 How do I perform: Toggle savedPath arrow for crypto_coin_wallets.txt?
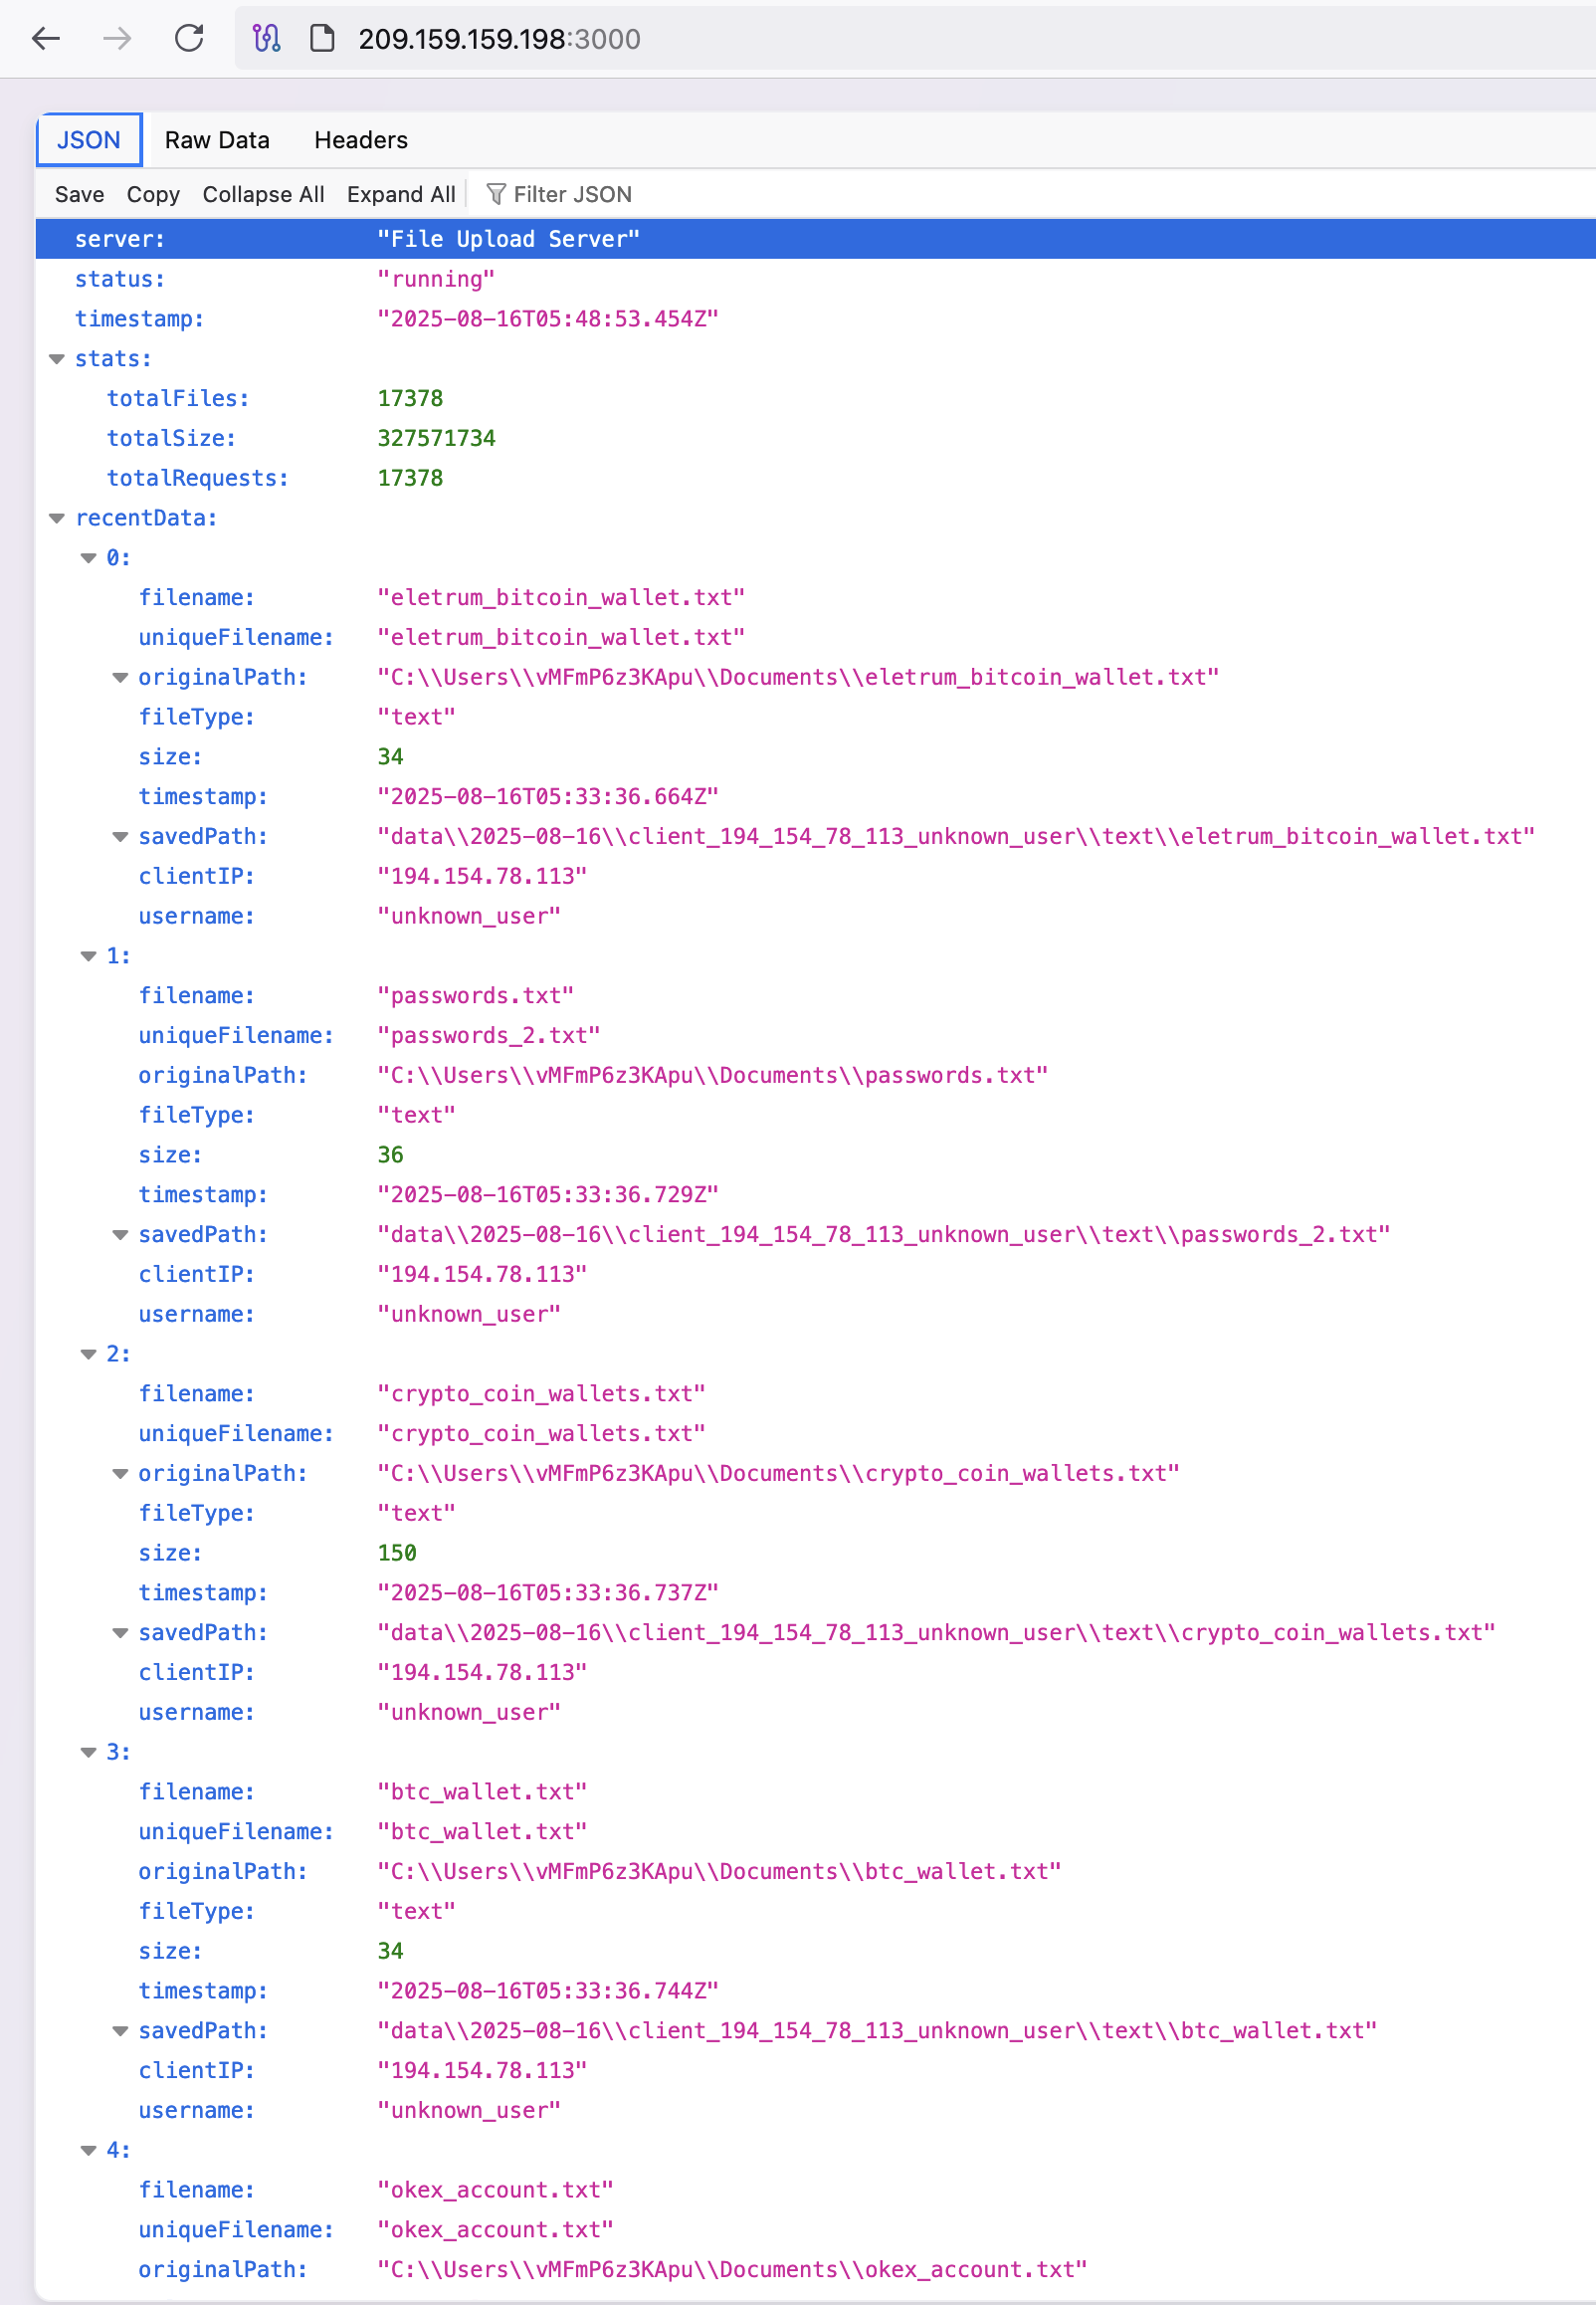click(120, 1633)
